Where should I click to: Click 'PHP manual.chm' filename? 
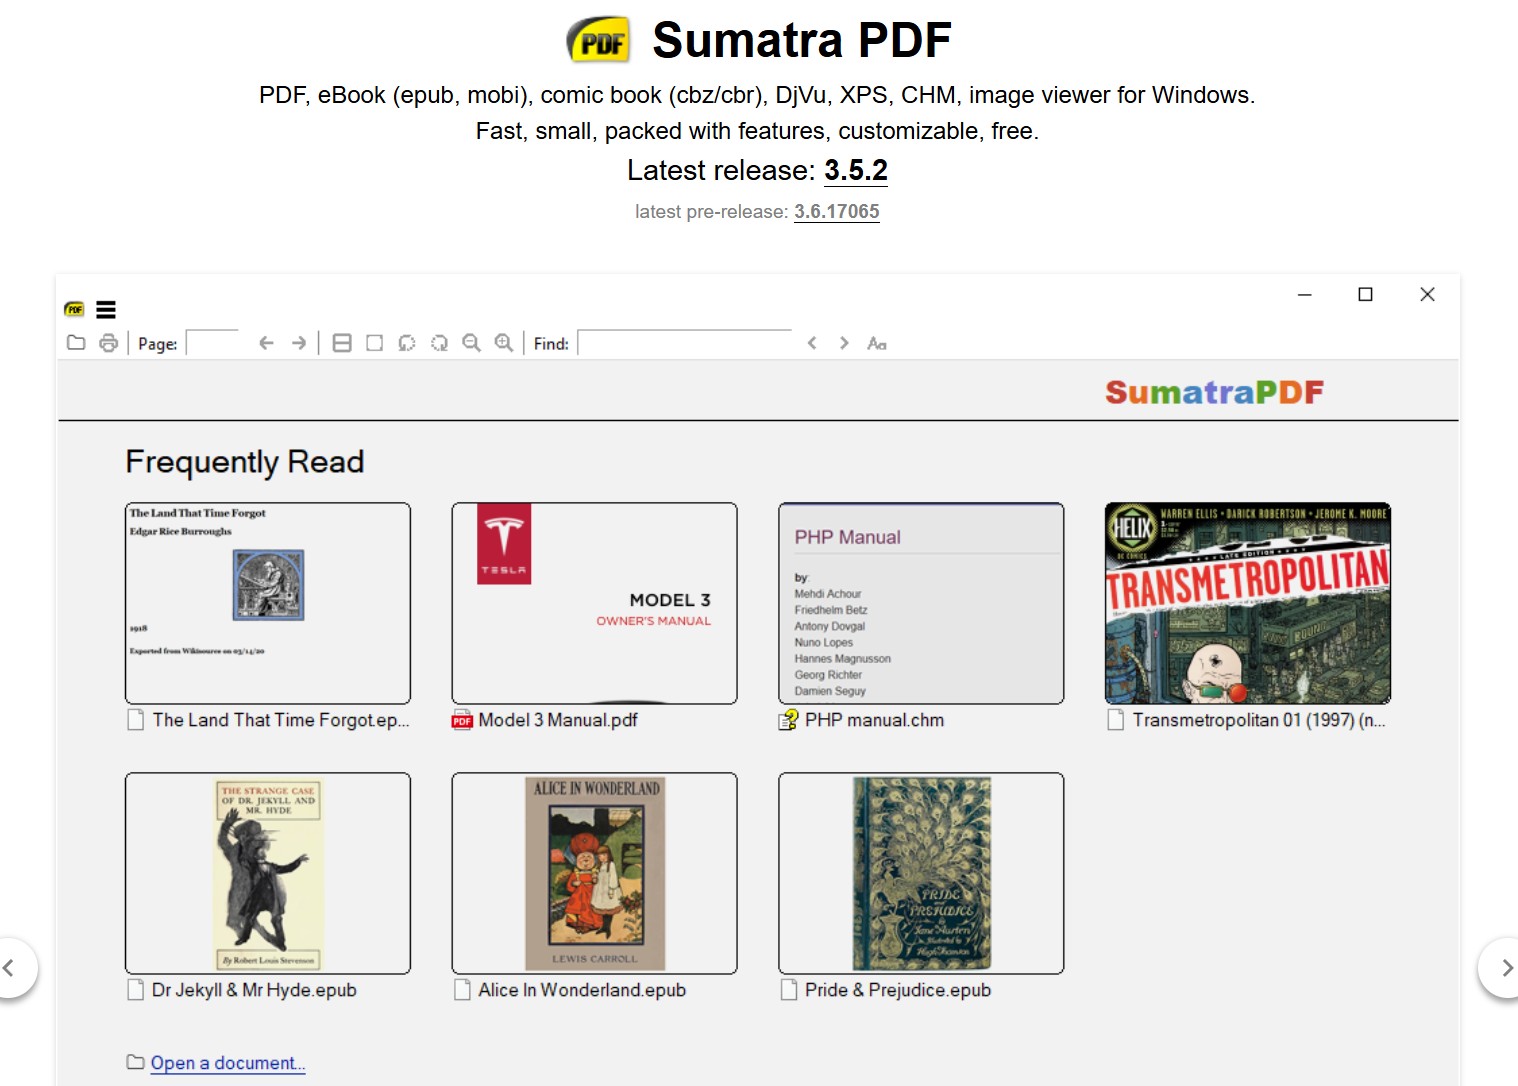click(x=875, y=720)
